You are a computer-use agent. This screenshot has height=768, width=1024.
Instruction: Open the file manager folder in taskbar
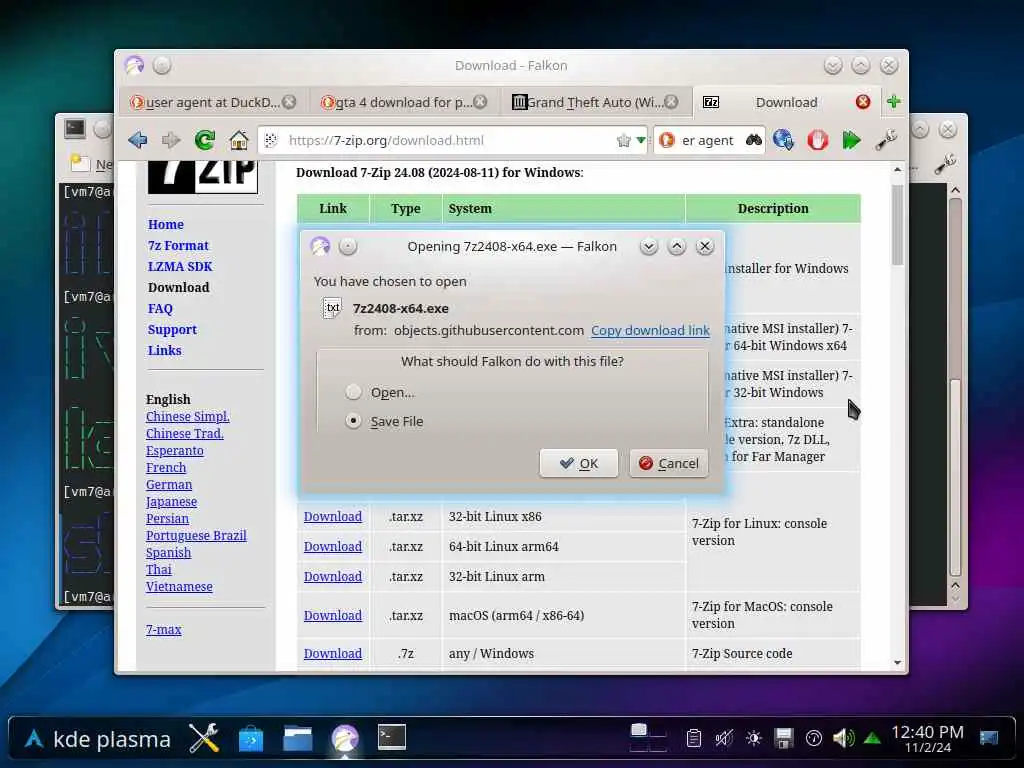298,739
